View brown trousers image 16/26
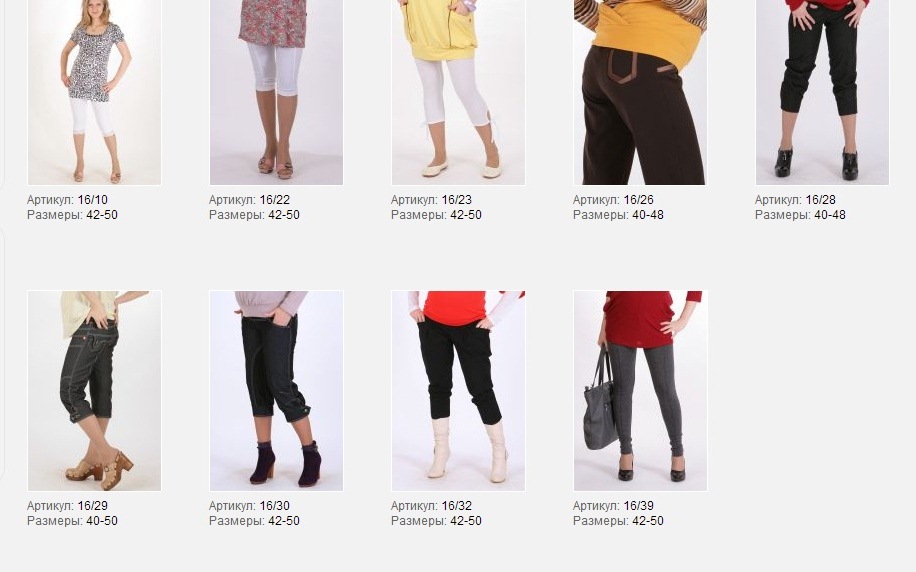This screenshot has width=916, height=572. pyautogui.click(x=640, y=92)
